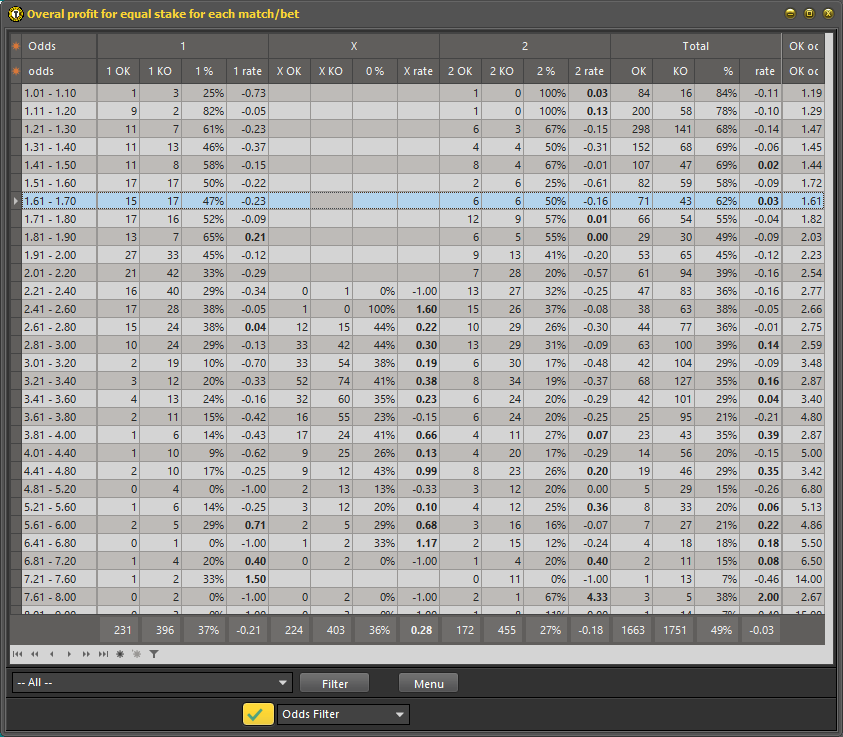This screenshot has height=737, width=843.
Task: Expand the row indicator arrow at 1.61 - 1.70
Action: (x=15, y=201)
